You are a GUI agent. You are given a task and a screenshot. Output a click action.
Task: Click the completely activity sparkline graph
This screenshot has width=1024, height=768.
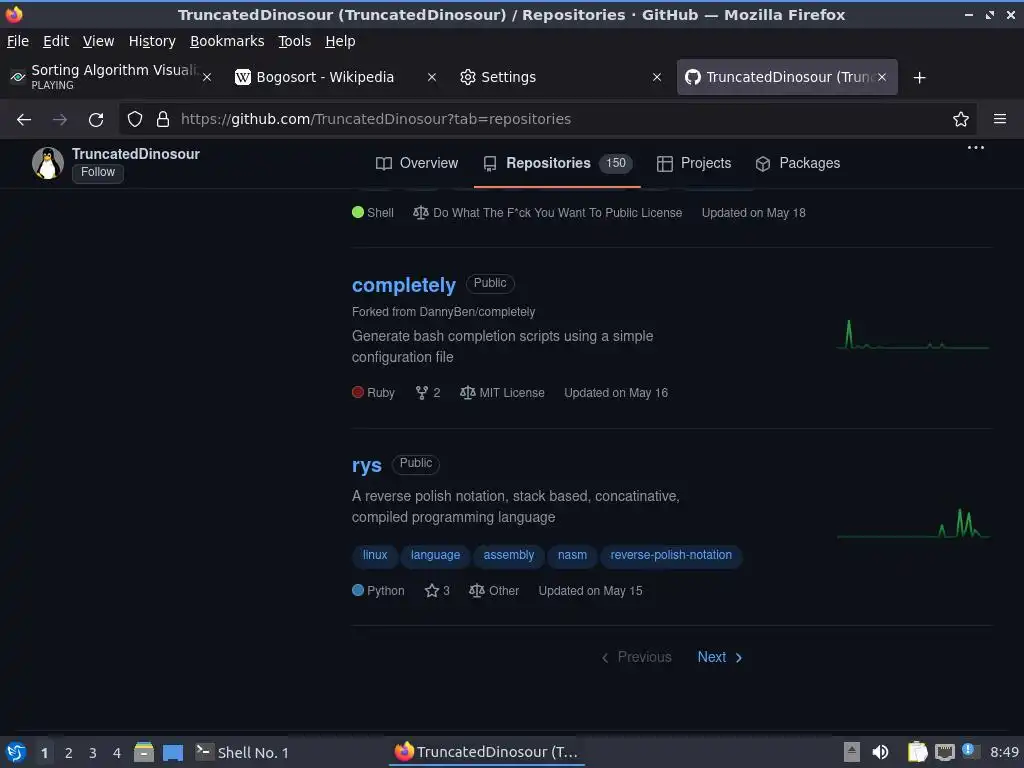click(913, 334)
